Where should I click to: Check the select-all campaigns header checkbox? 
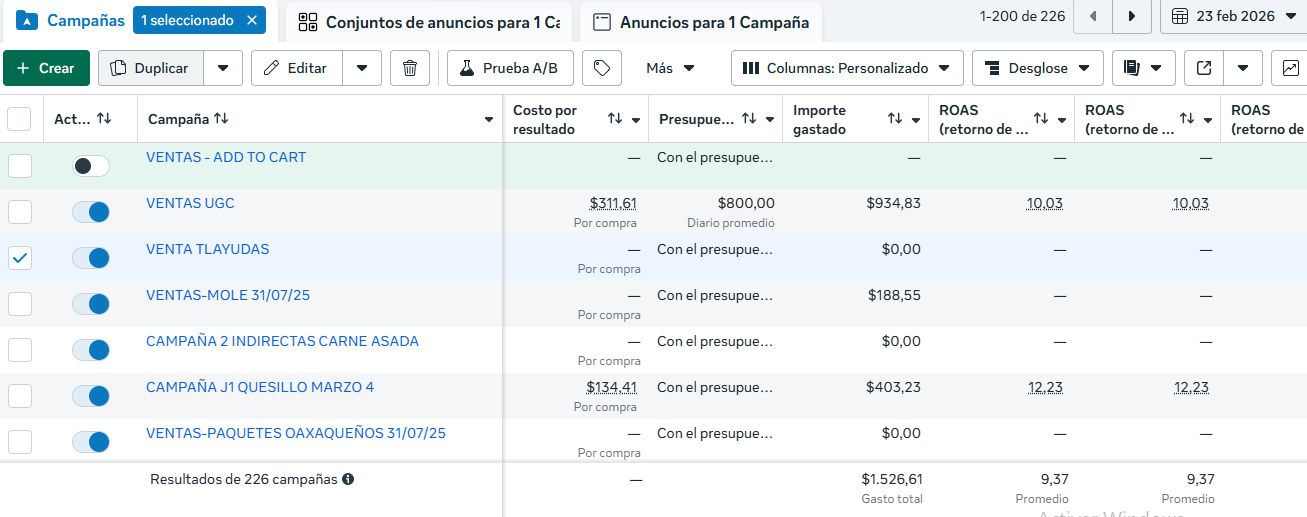pyautogui.click(x=20, y=119)
